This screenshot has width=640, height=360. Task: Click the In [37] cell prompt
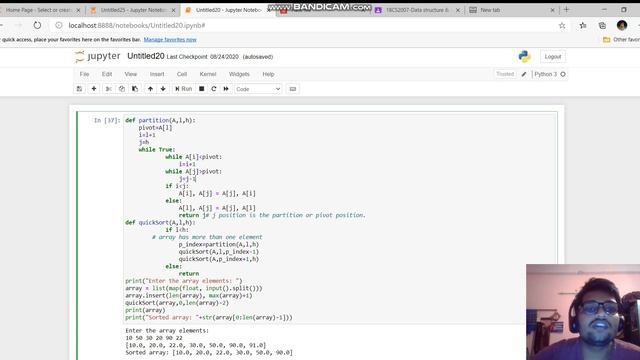click(x=107, y=120)
